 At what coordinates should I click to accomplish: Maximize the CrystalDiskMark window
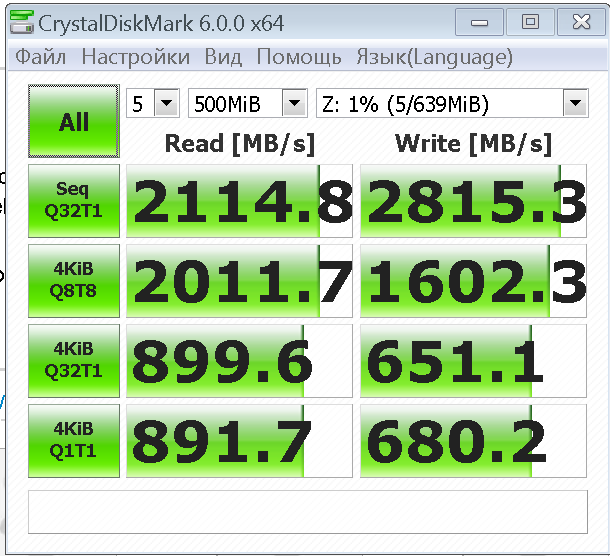[x=530, y=22]
